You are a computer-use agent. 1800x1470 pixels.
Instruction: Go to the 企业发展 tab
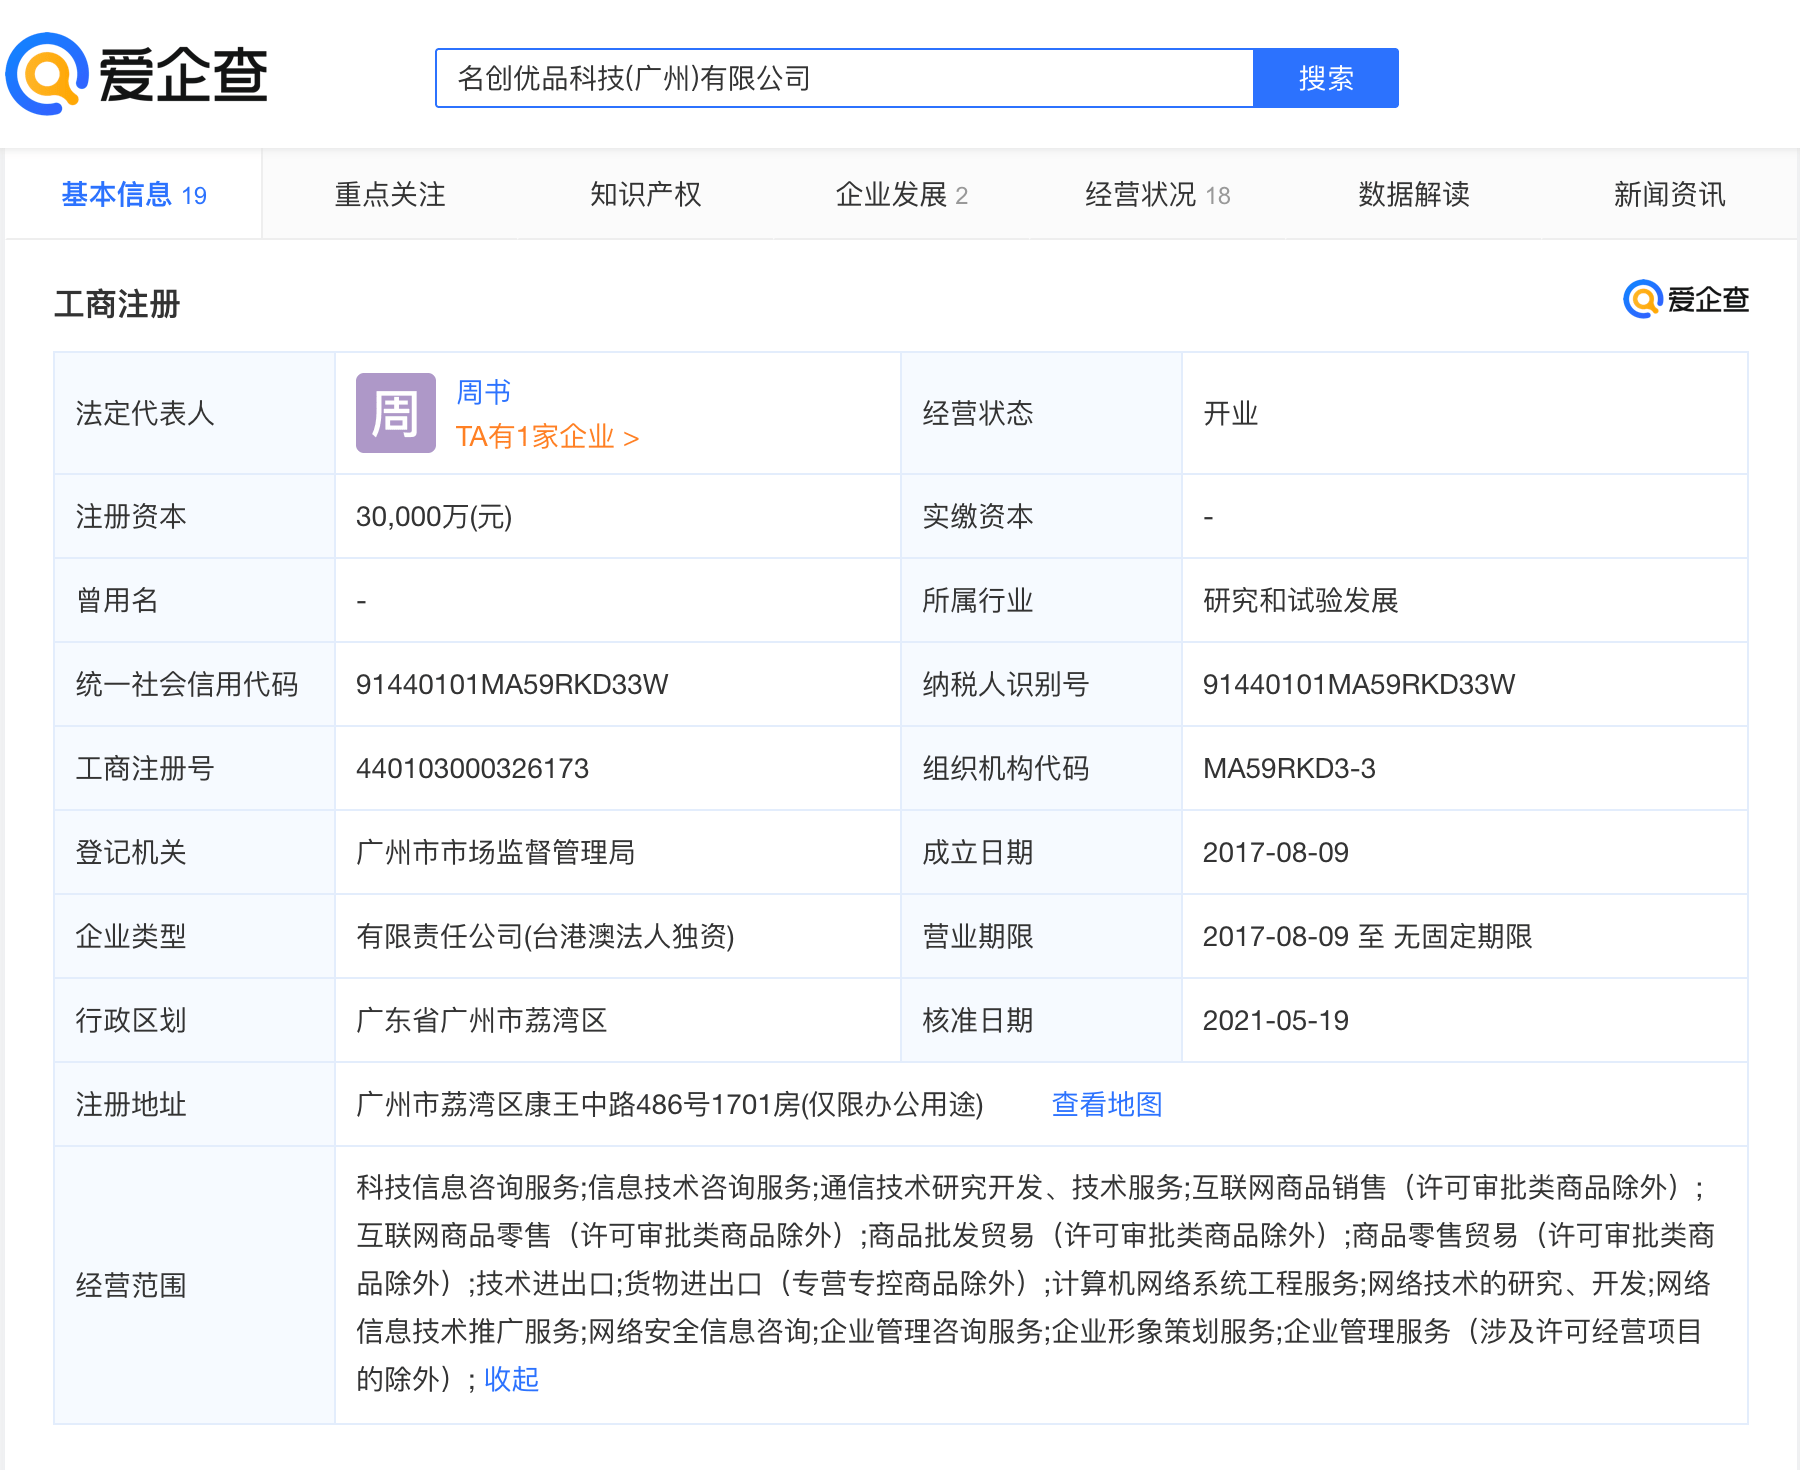pos(902,195)
